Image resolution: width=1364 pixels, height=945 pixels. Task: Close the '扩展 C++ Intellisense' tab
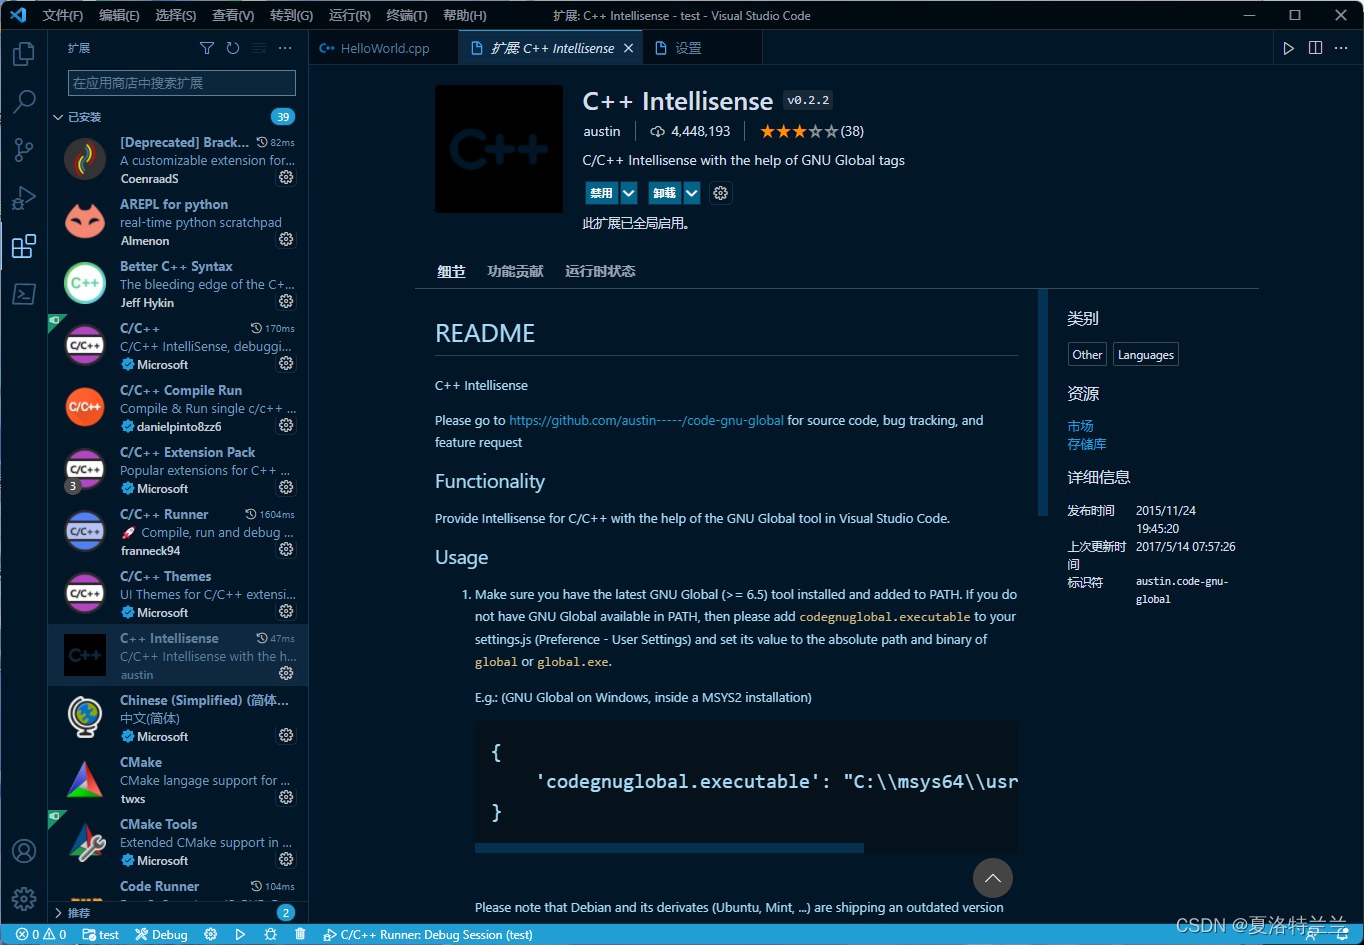click(x=628, y=48)
